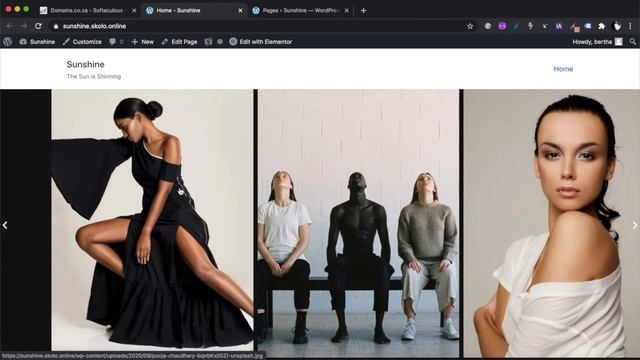The height and width of the screenshot is (360, 640).
Task: Close the Pages ‹ Sunshine tab
Action: point(347,11)
